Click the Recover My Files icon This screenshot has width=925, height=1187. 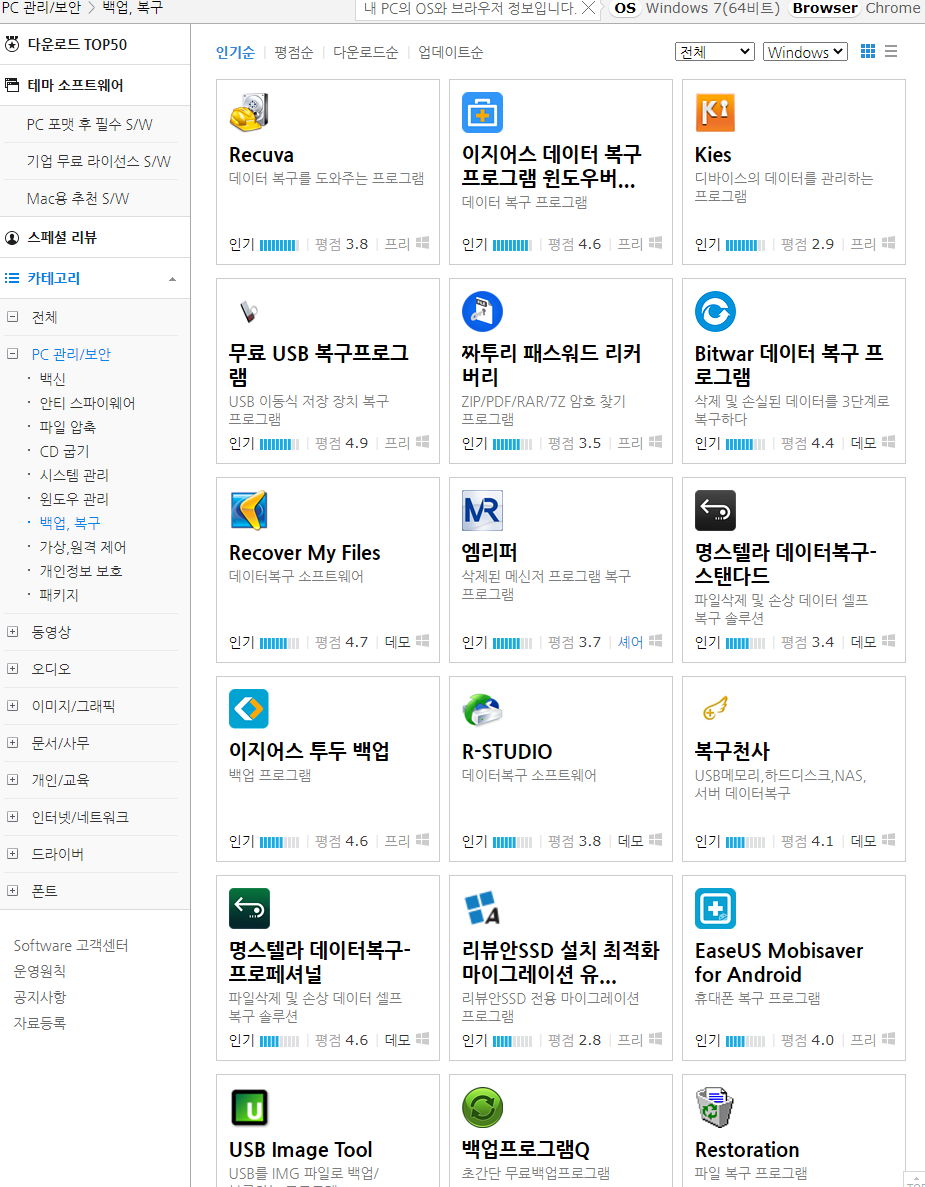click(x=249, y=510)
